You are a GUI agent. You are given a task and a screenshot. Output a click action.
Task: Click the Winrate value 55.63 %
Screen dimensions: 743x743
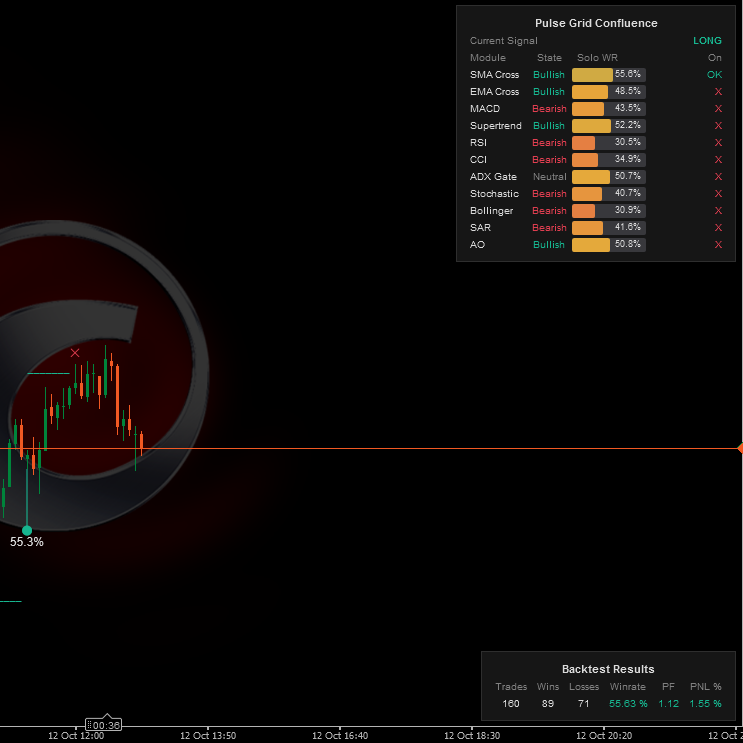point(628,704)
